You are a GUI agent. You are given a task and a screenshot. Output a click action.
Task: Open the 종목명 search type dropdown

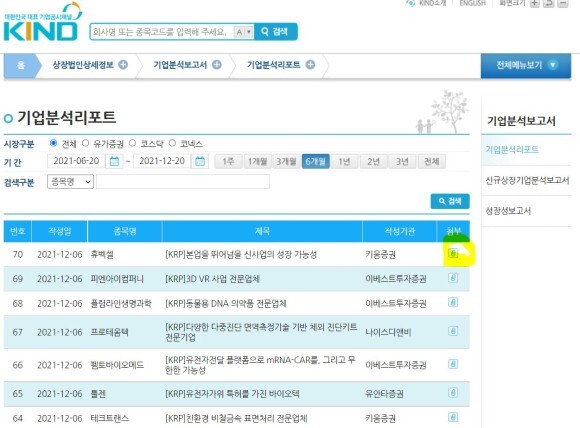(x=70, y=182)
